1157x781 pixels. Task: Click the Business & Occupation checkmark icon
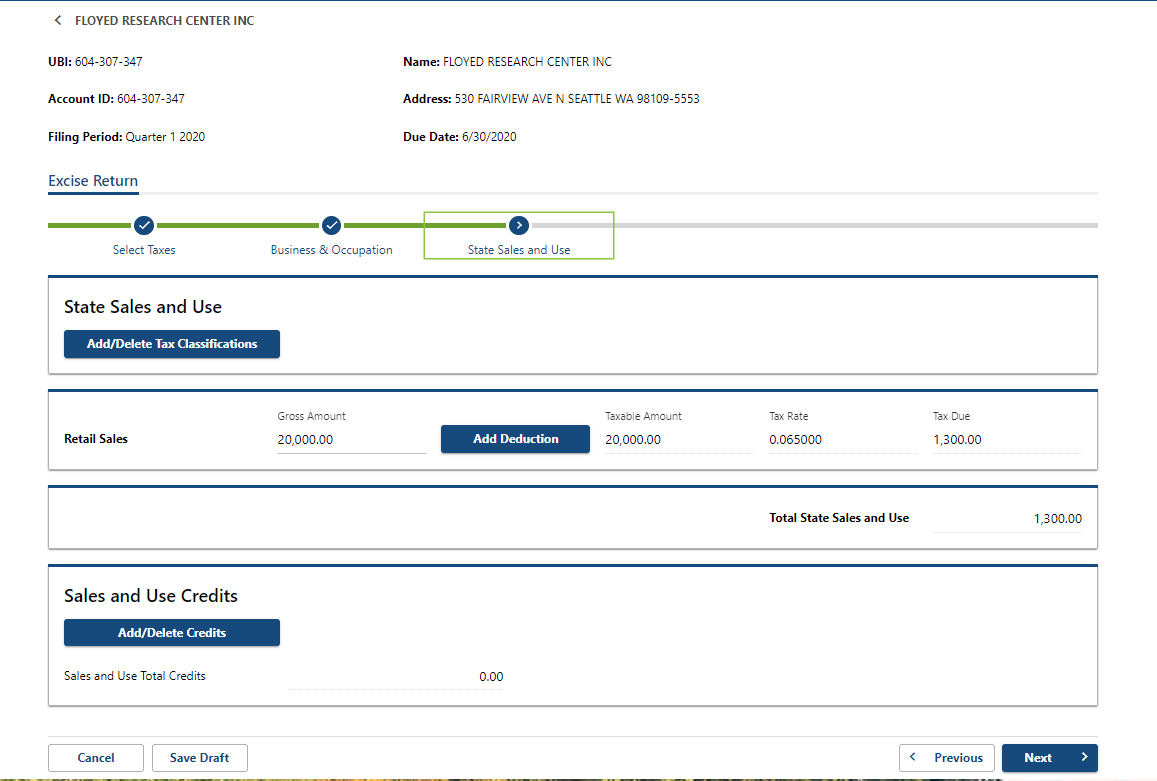pyautogui.click(x=331, y=225)
